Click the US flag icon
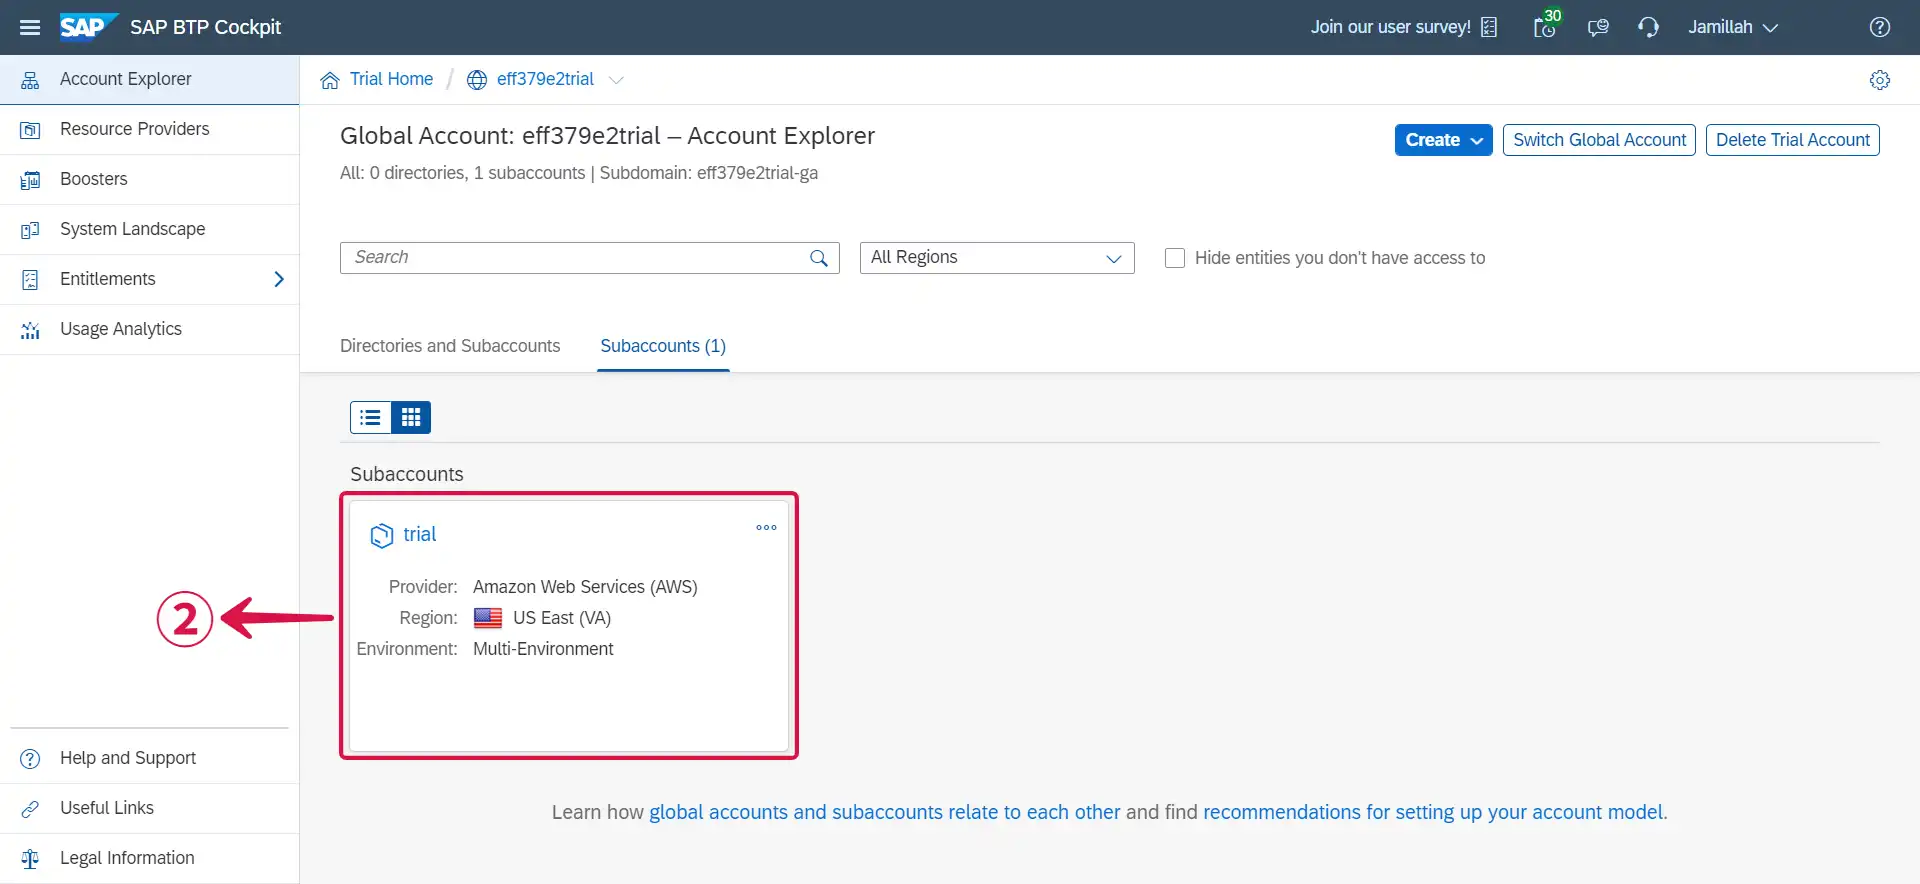The image size is (1920, 884). click(x=488, y=618)
